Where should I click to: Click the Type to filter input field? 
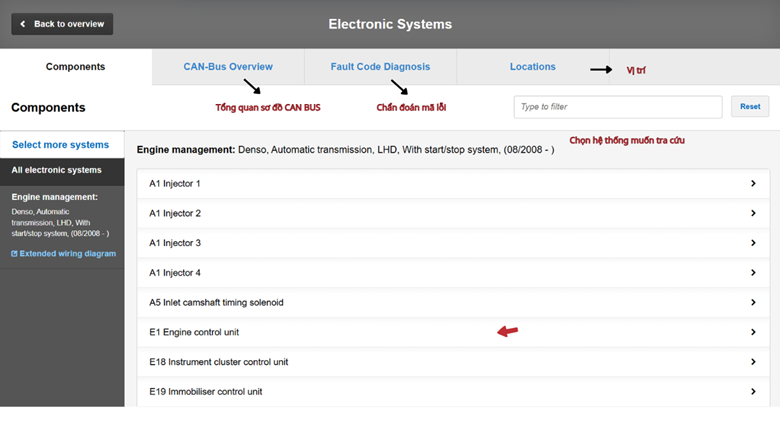(x=617, y=107)
